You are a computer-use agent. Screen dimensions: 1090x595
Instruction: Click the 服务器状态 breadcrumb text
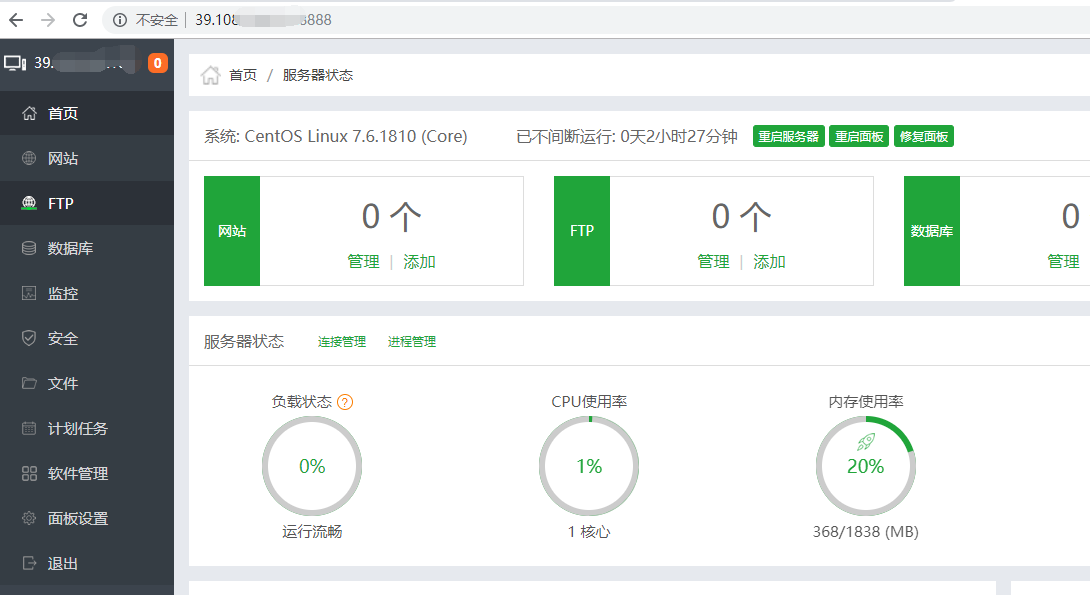[318, 75]
